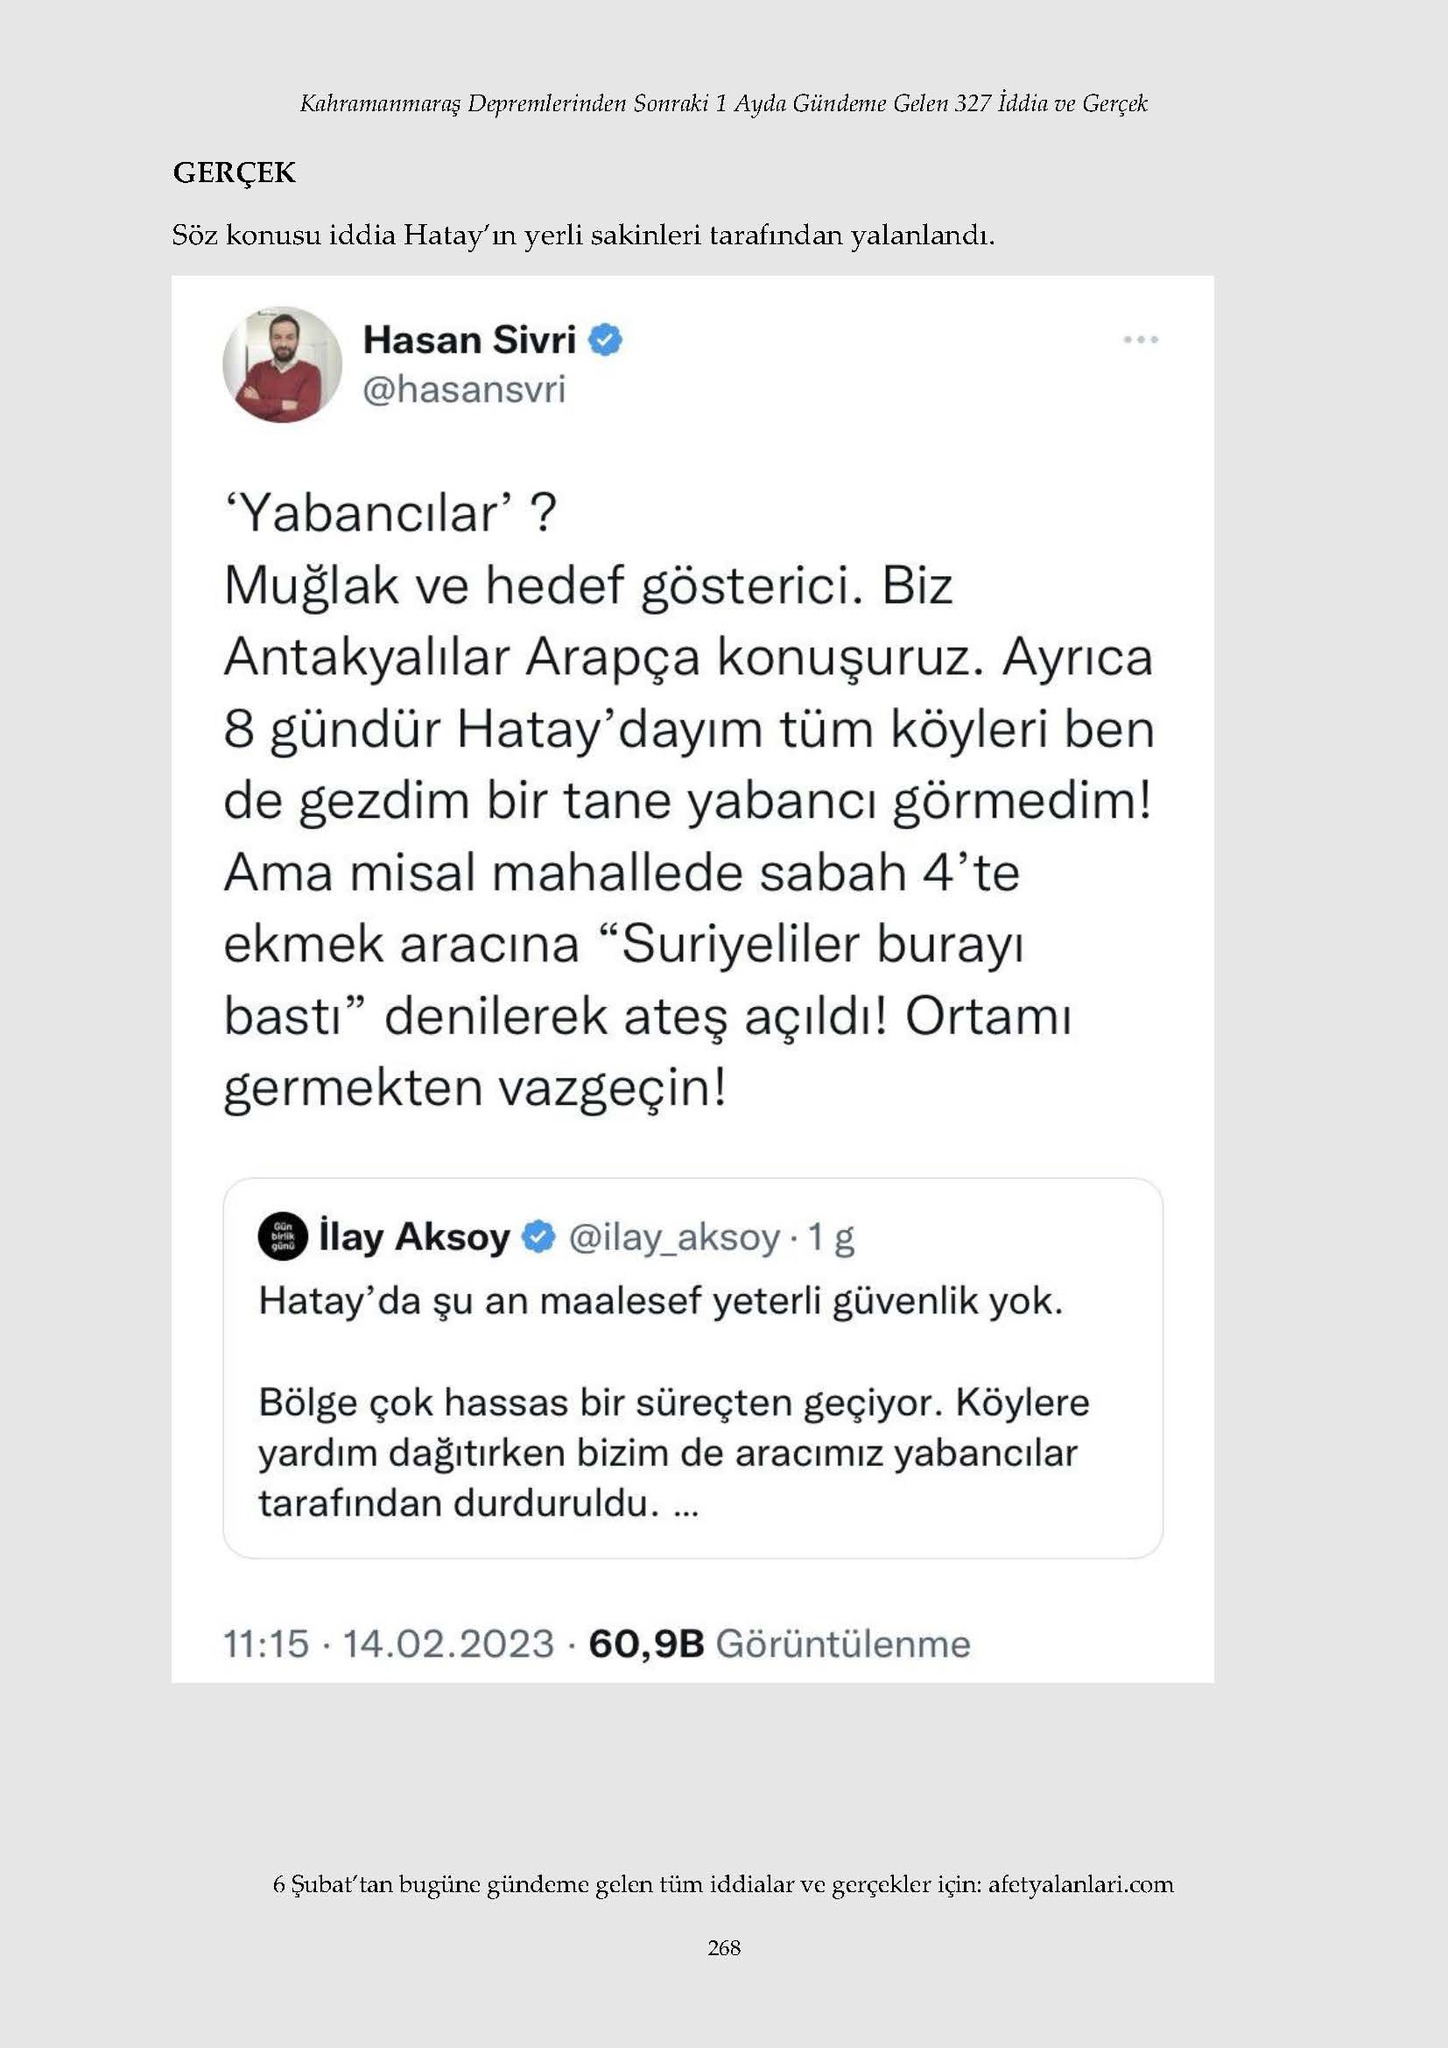1448x2048 pixels.
Task: Open the Hasan Sivri display name
Action: tap(469, 340)
